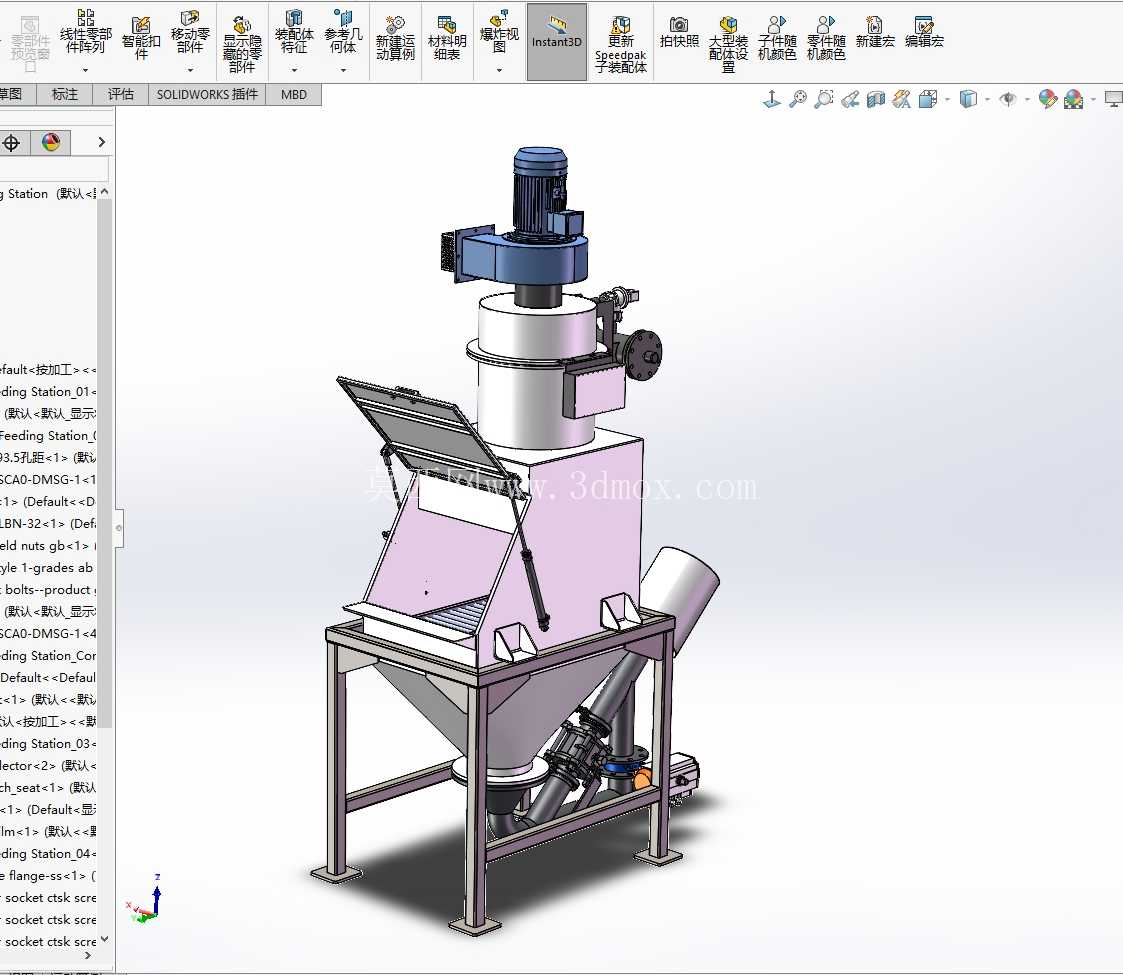Select 'Feeding Station_01' tree item
1123x975 pixels.
(47, 392)
